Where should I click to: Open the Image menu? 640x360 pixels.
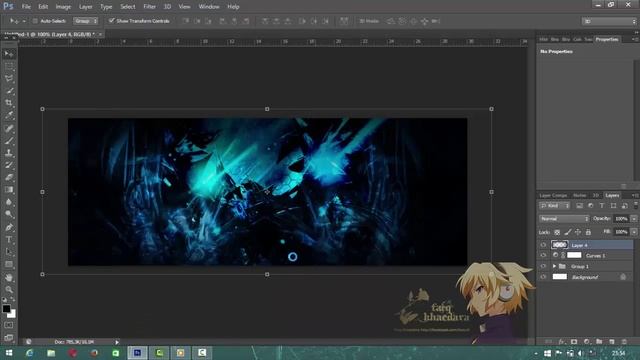63,7
